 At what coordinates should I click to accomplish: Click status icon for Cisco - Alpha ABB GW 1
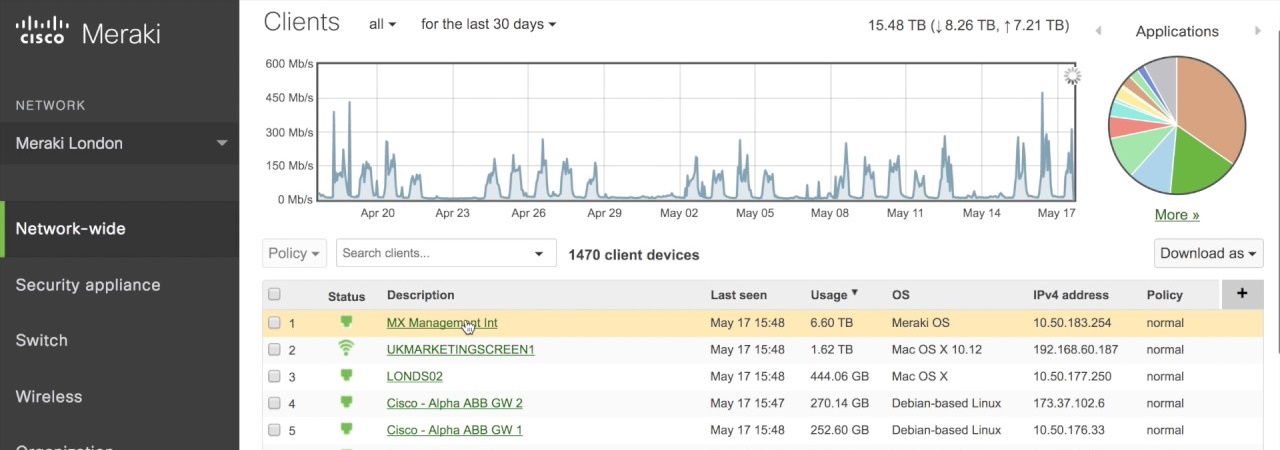346,429
